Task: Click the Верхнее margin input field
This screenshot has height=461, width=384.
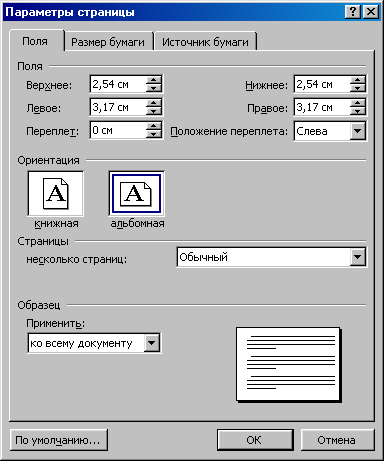Action: (x=118, y=84)
